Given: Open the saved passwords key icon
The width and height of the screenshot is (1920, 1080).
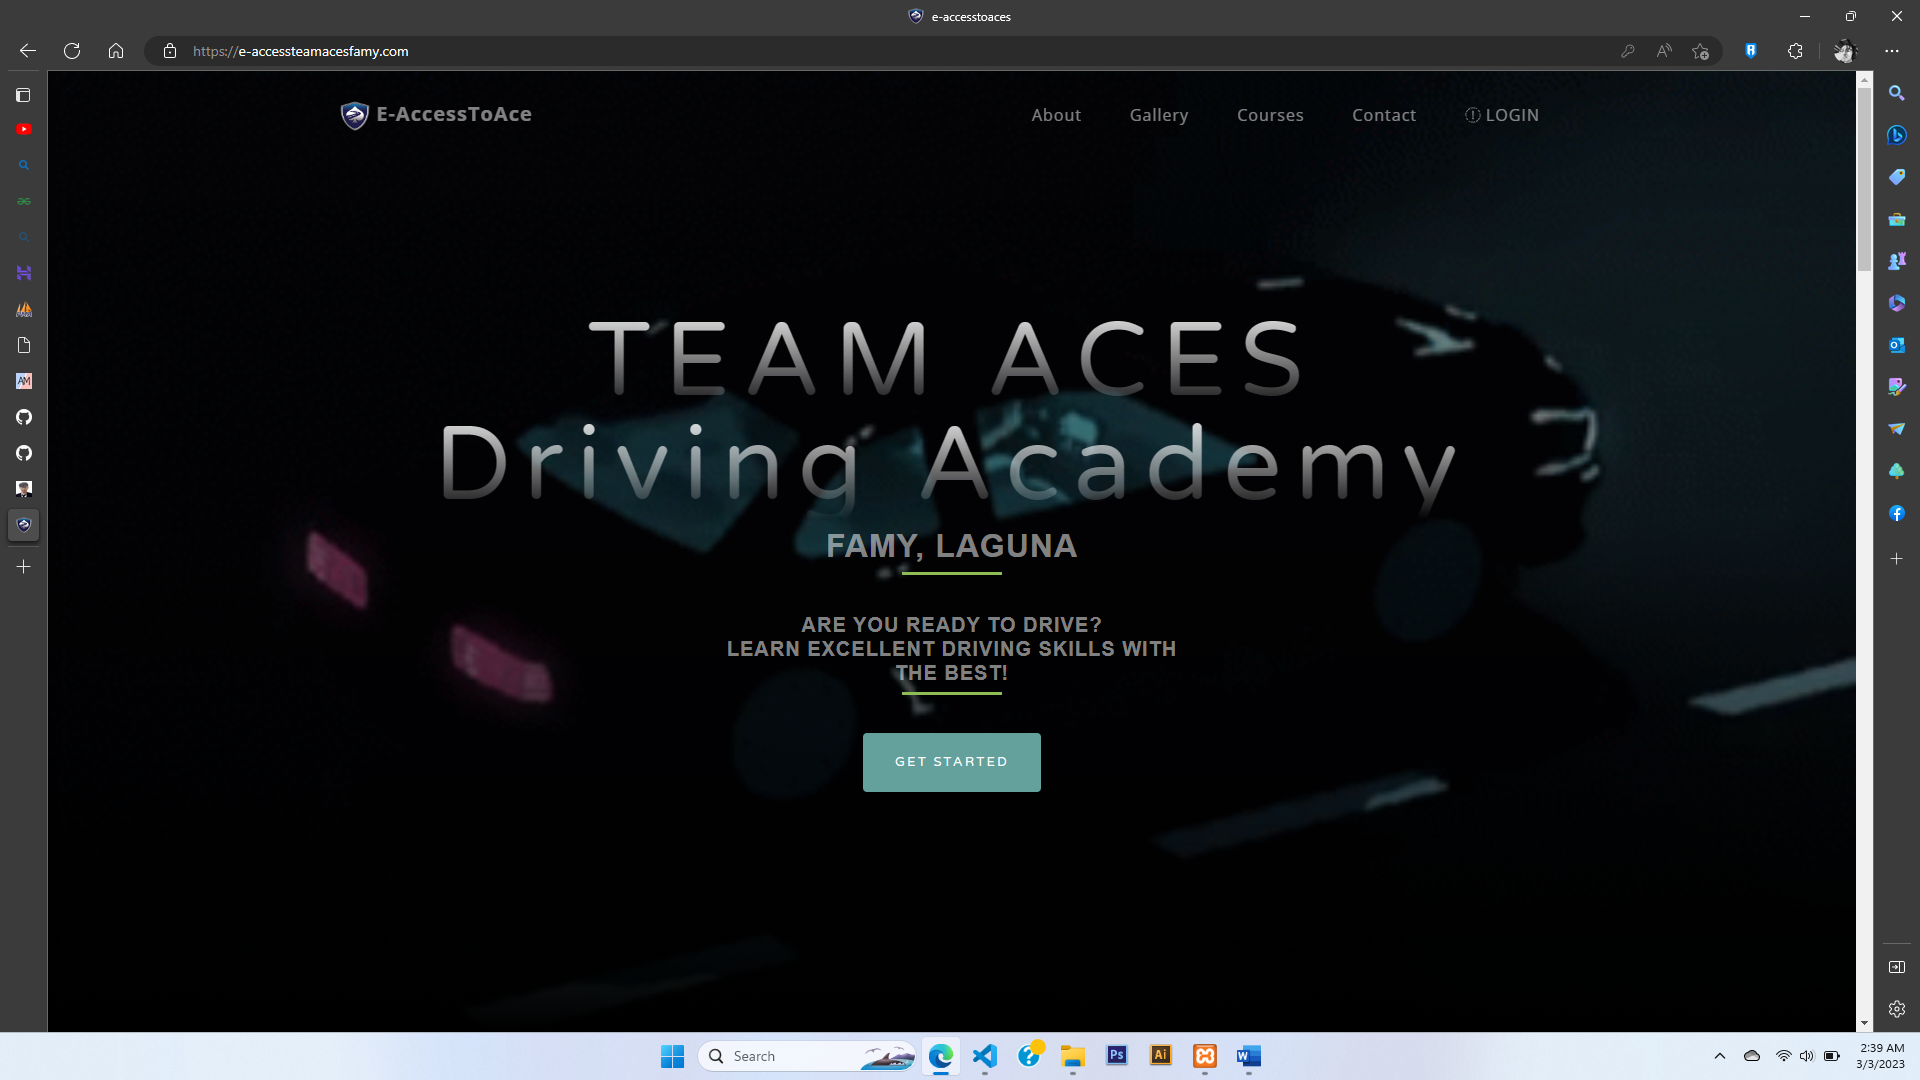Looking at the screenshot, I should [1628, 51].
